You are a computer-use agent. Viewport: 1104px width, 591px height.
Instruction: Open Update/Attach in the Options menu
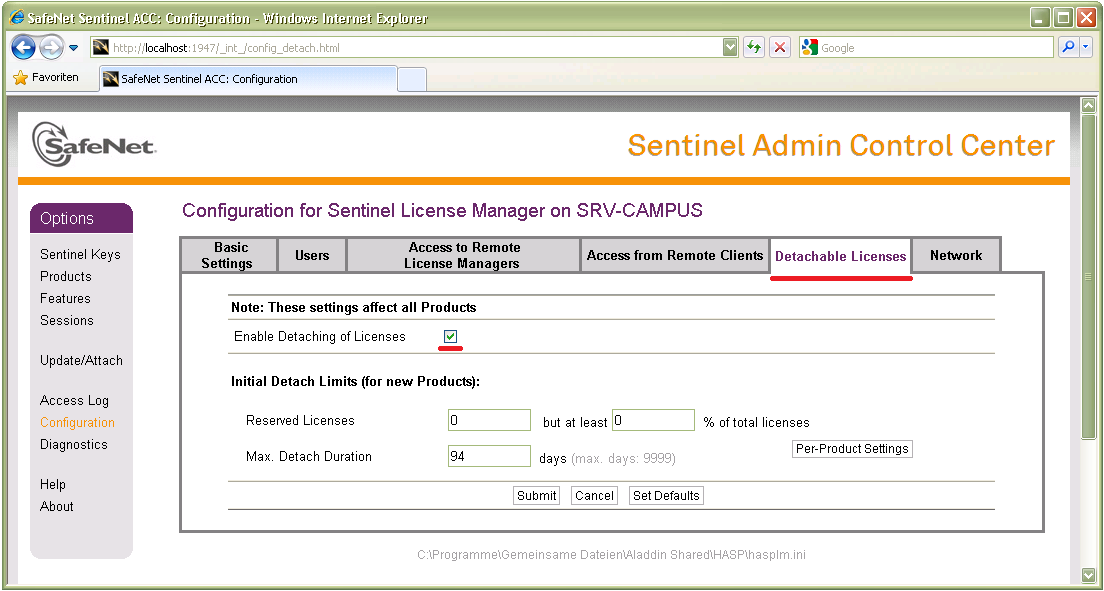81,360
